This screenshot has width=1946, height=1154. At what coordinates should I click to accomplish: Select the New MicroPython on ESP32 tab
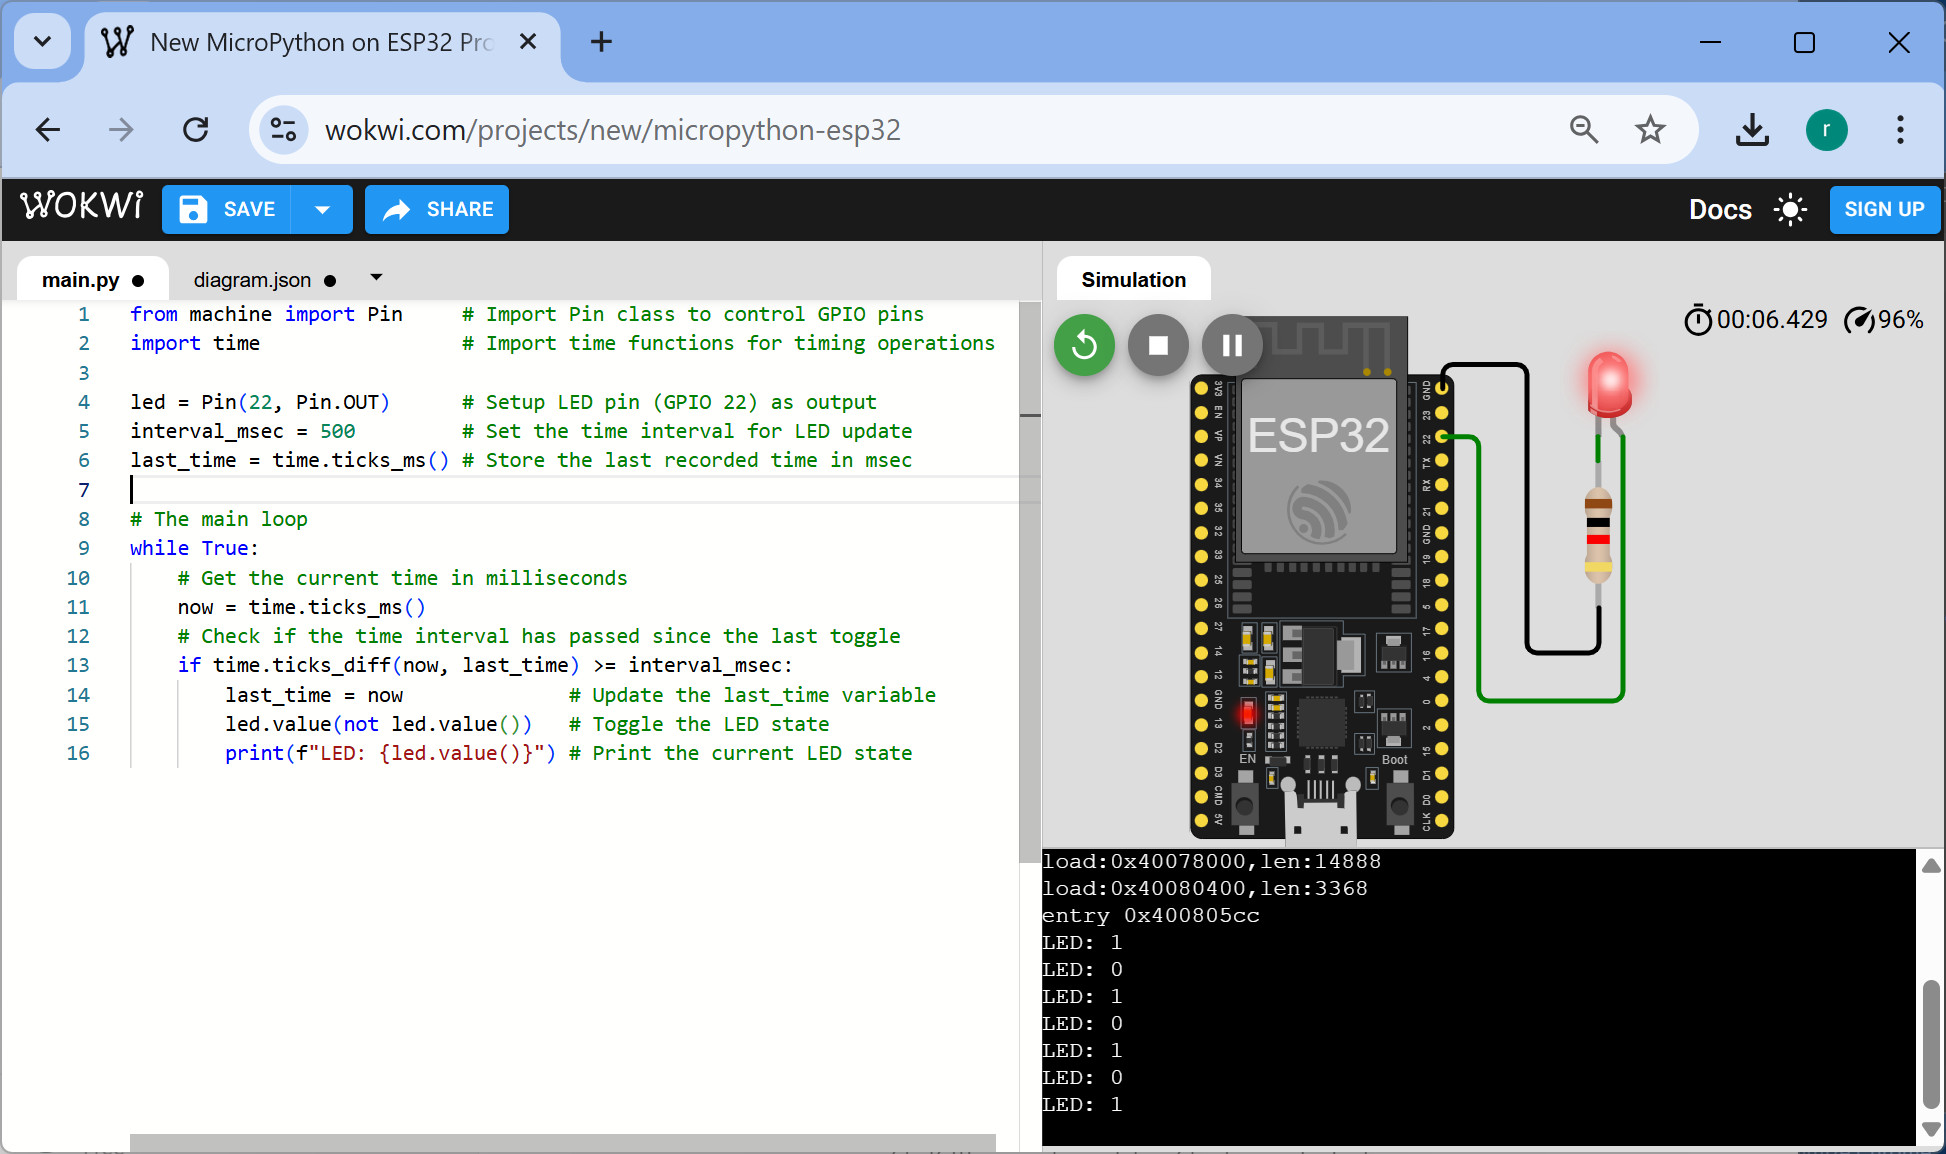coord(321,42)
